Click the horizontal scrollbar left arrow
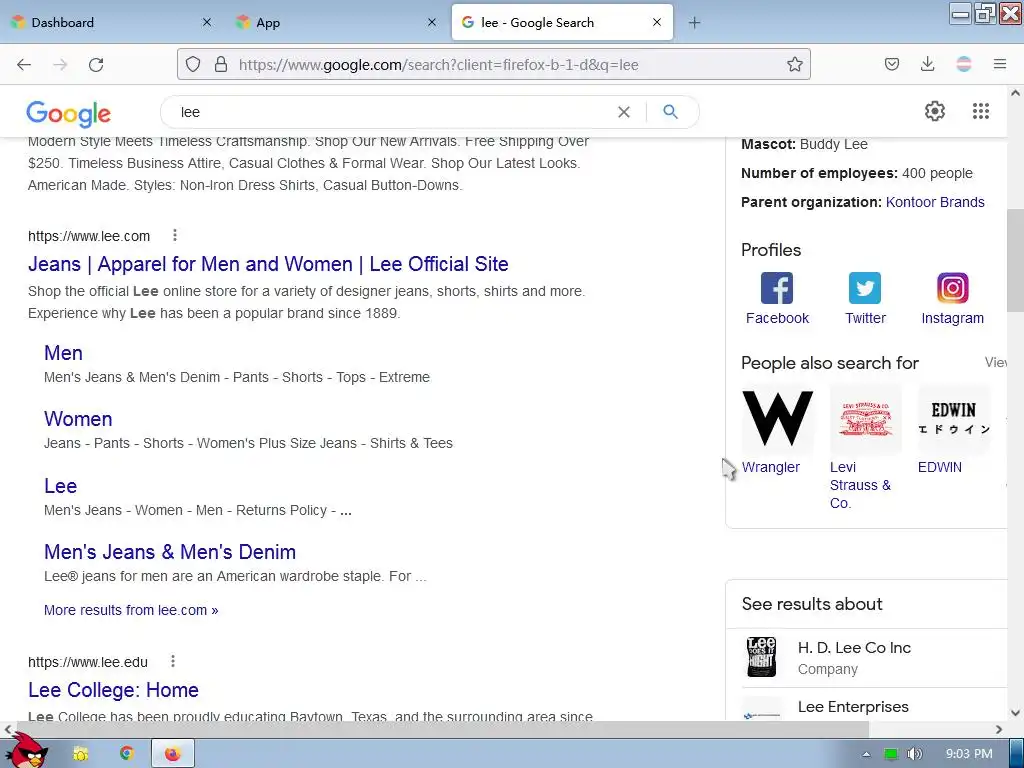The image size is (1024, 768). point(8,729)
